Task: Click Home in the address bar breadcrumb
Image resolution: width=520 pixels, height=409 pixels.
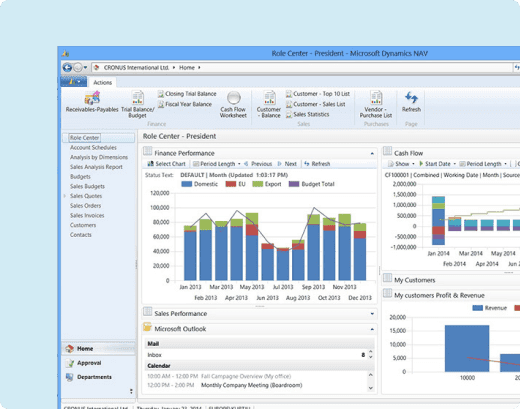Action: [x=187, y=68]
